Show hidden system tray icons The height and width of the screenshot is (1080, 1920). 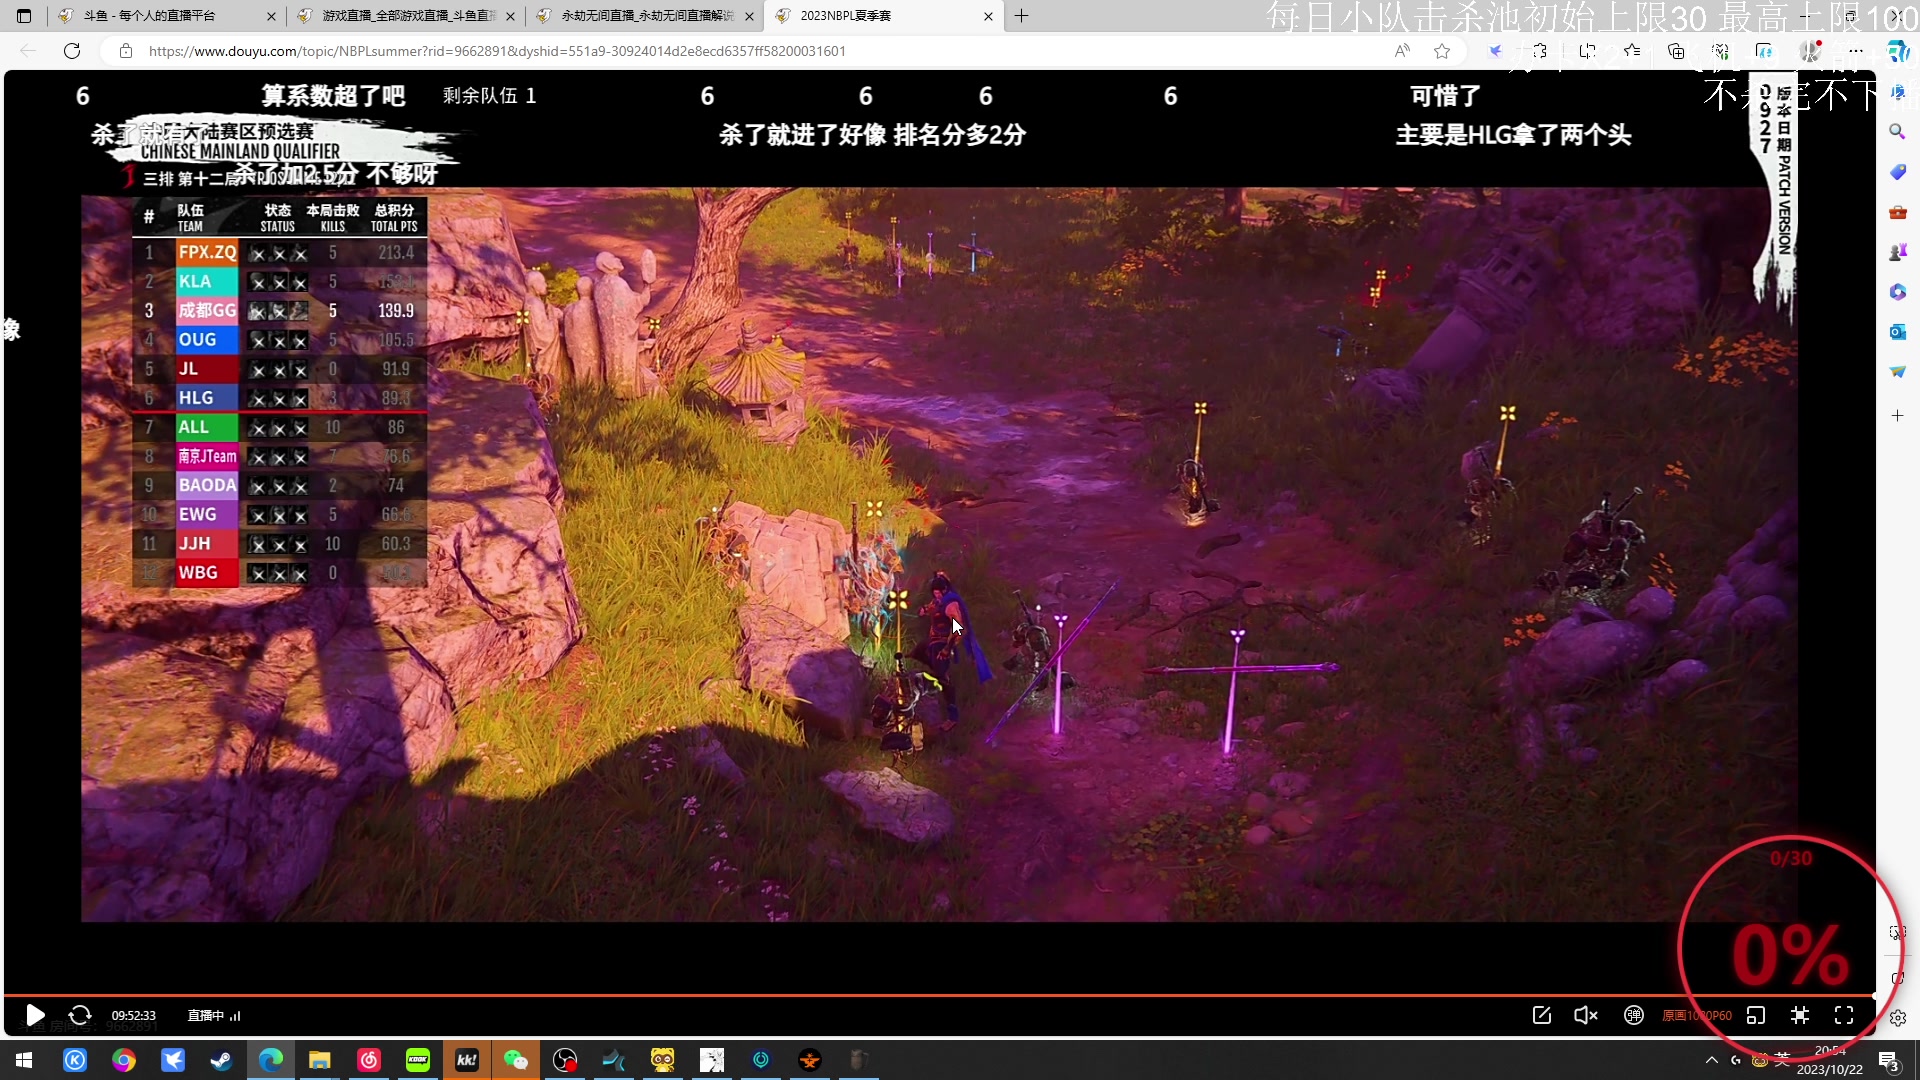[1711, 1060]
